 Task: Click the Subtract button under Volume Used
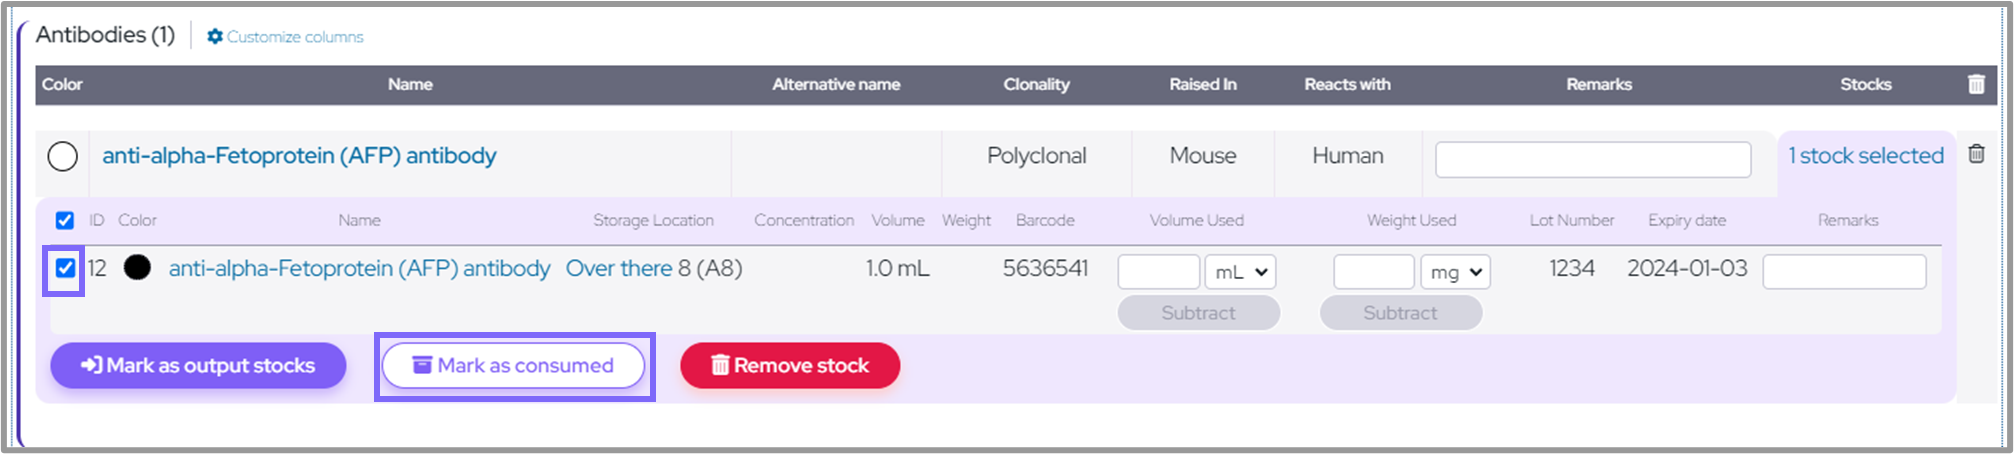[x=1198, y=313]
